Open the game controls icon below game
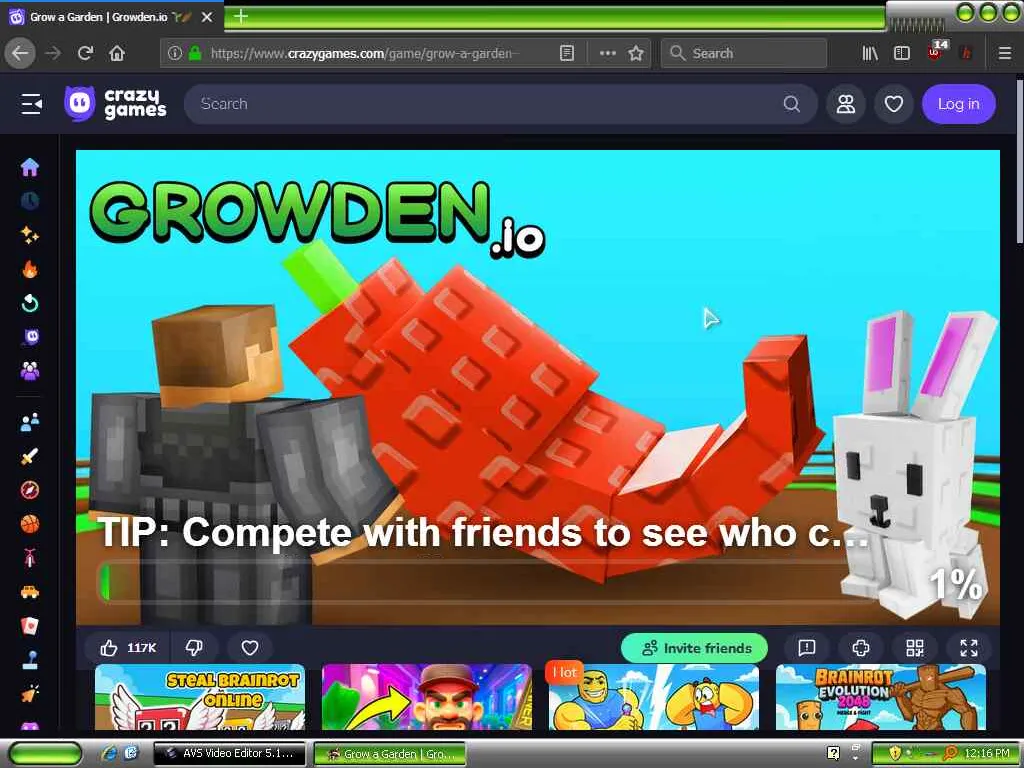 (x=861, y=648)
